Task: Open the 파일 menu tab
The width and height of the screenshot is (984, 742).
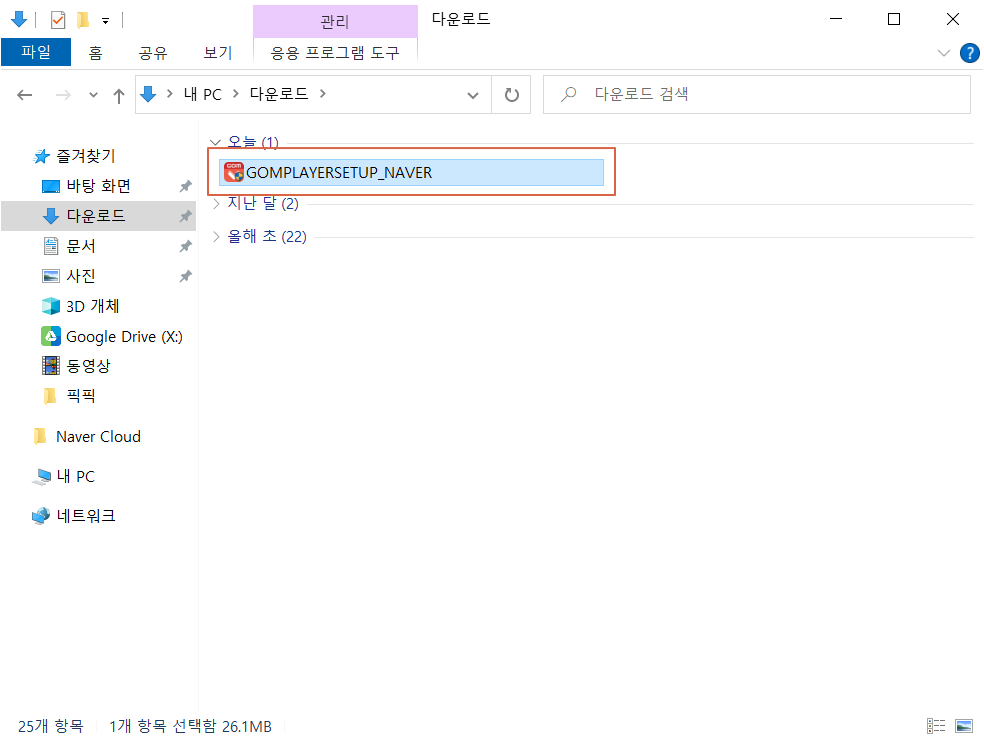Action: 36,52
